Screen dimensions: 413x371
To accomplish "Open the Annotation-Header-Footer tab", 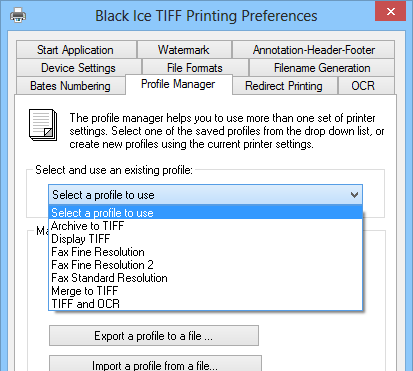I will (313, 50).
